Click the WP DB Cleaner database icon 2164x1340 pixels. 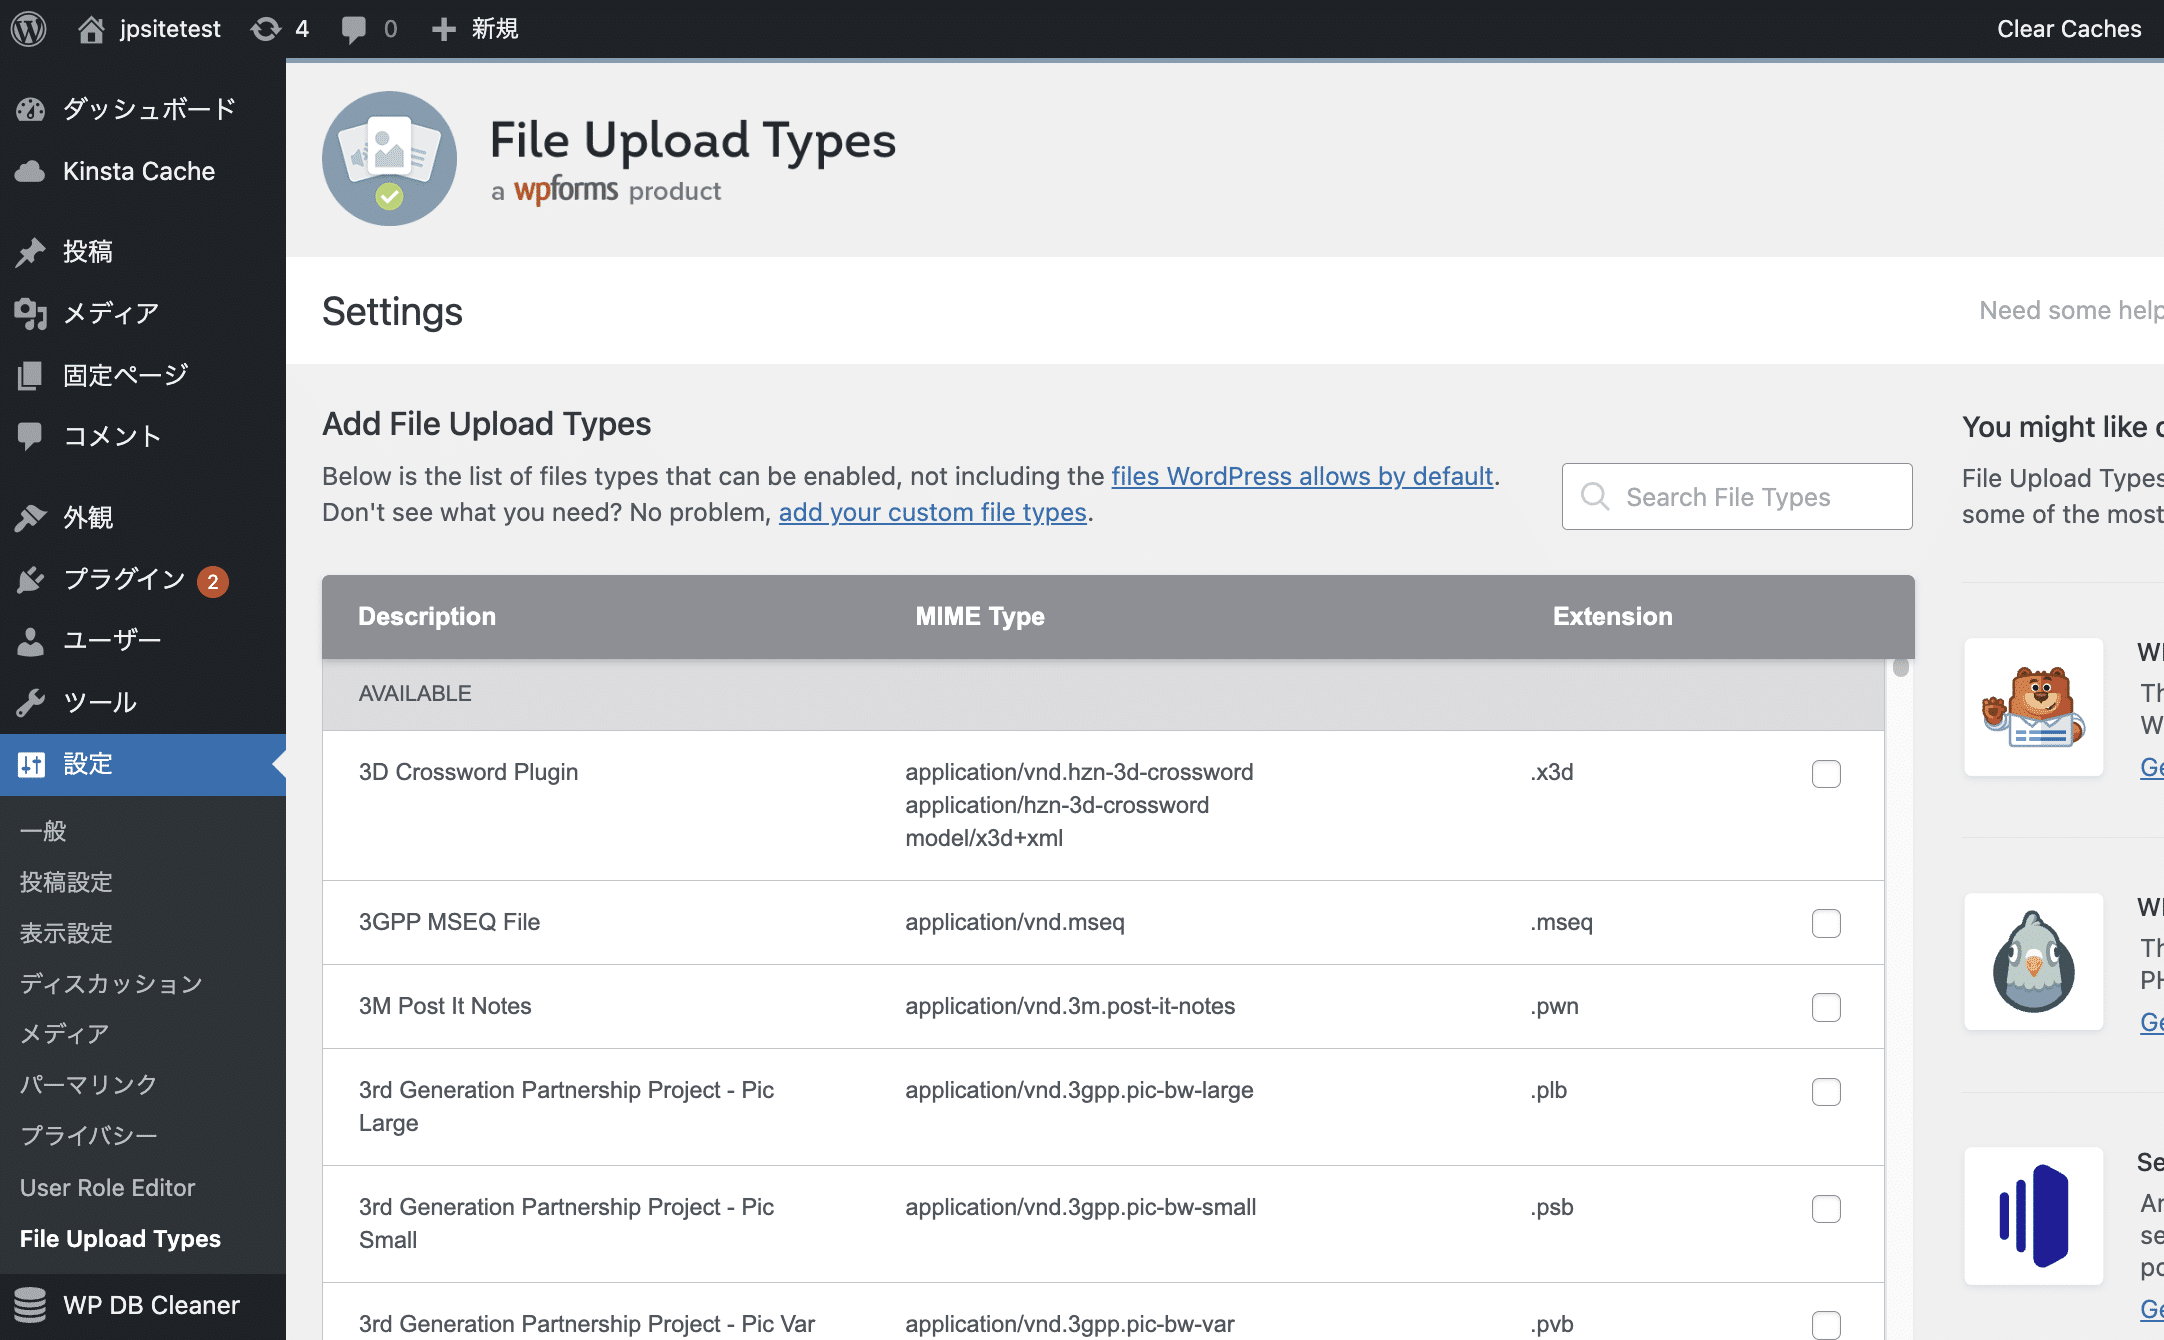[x=31, y=1305]
